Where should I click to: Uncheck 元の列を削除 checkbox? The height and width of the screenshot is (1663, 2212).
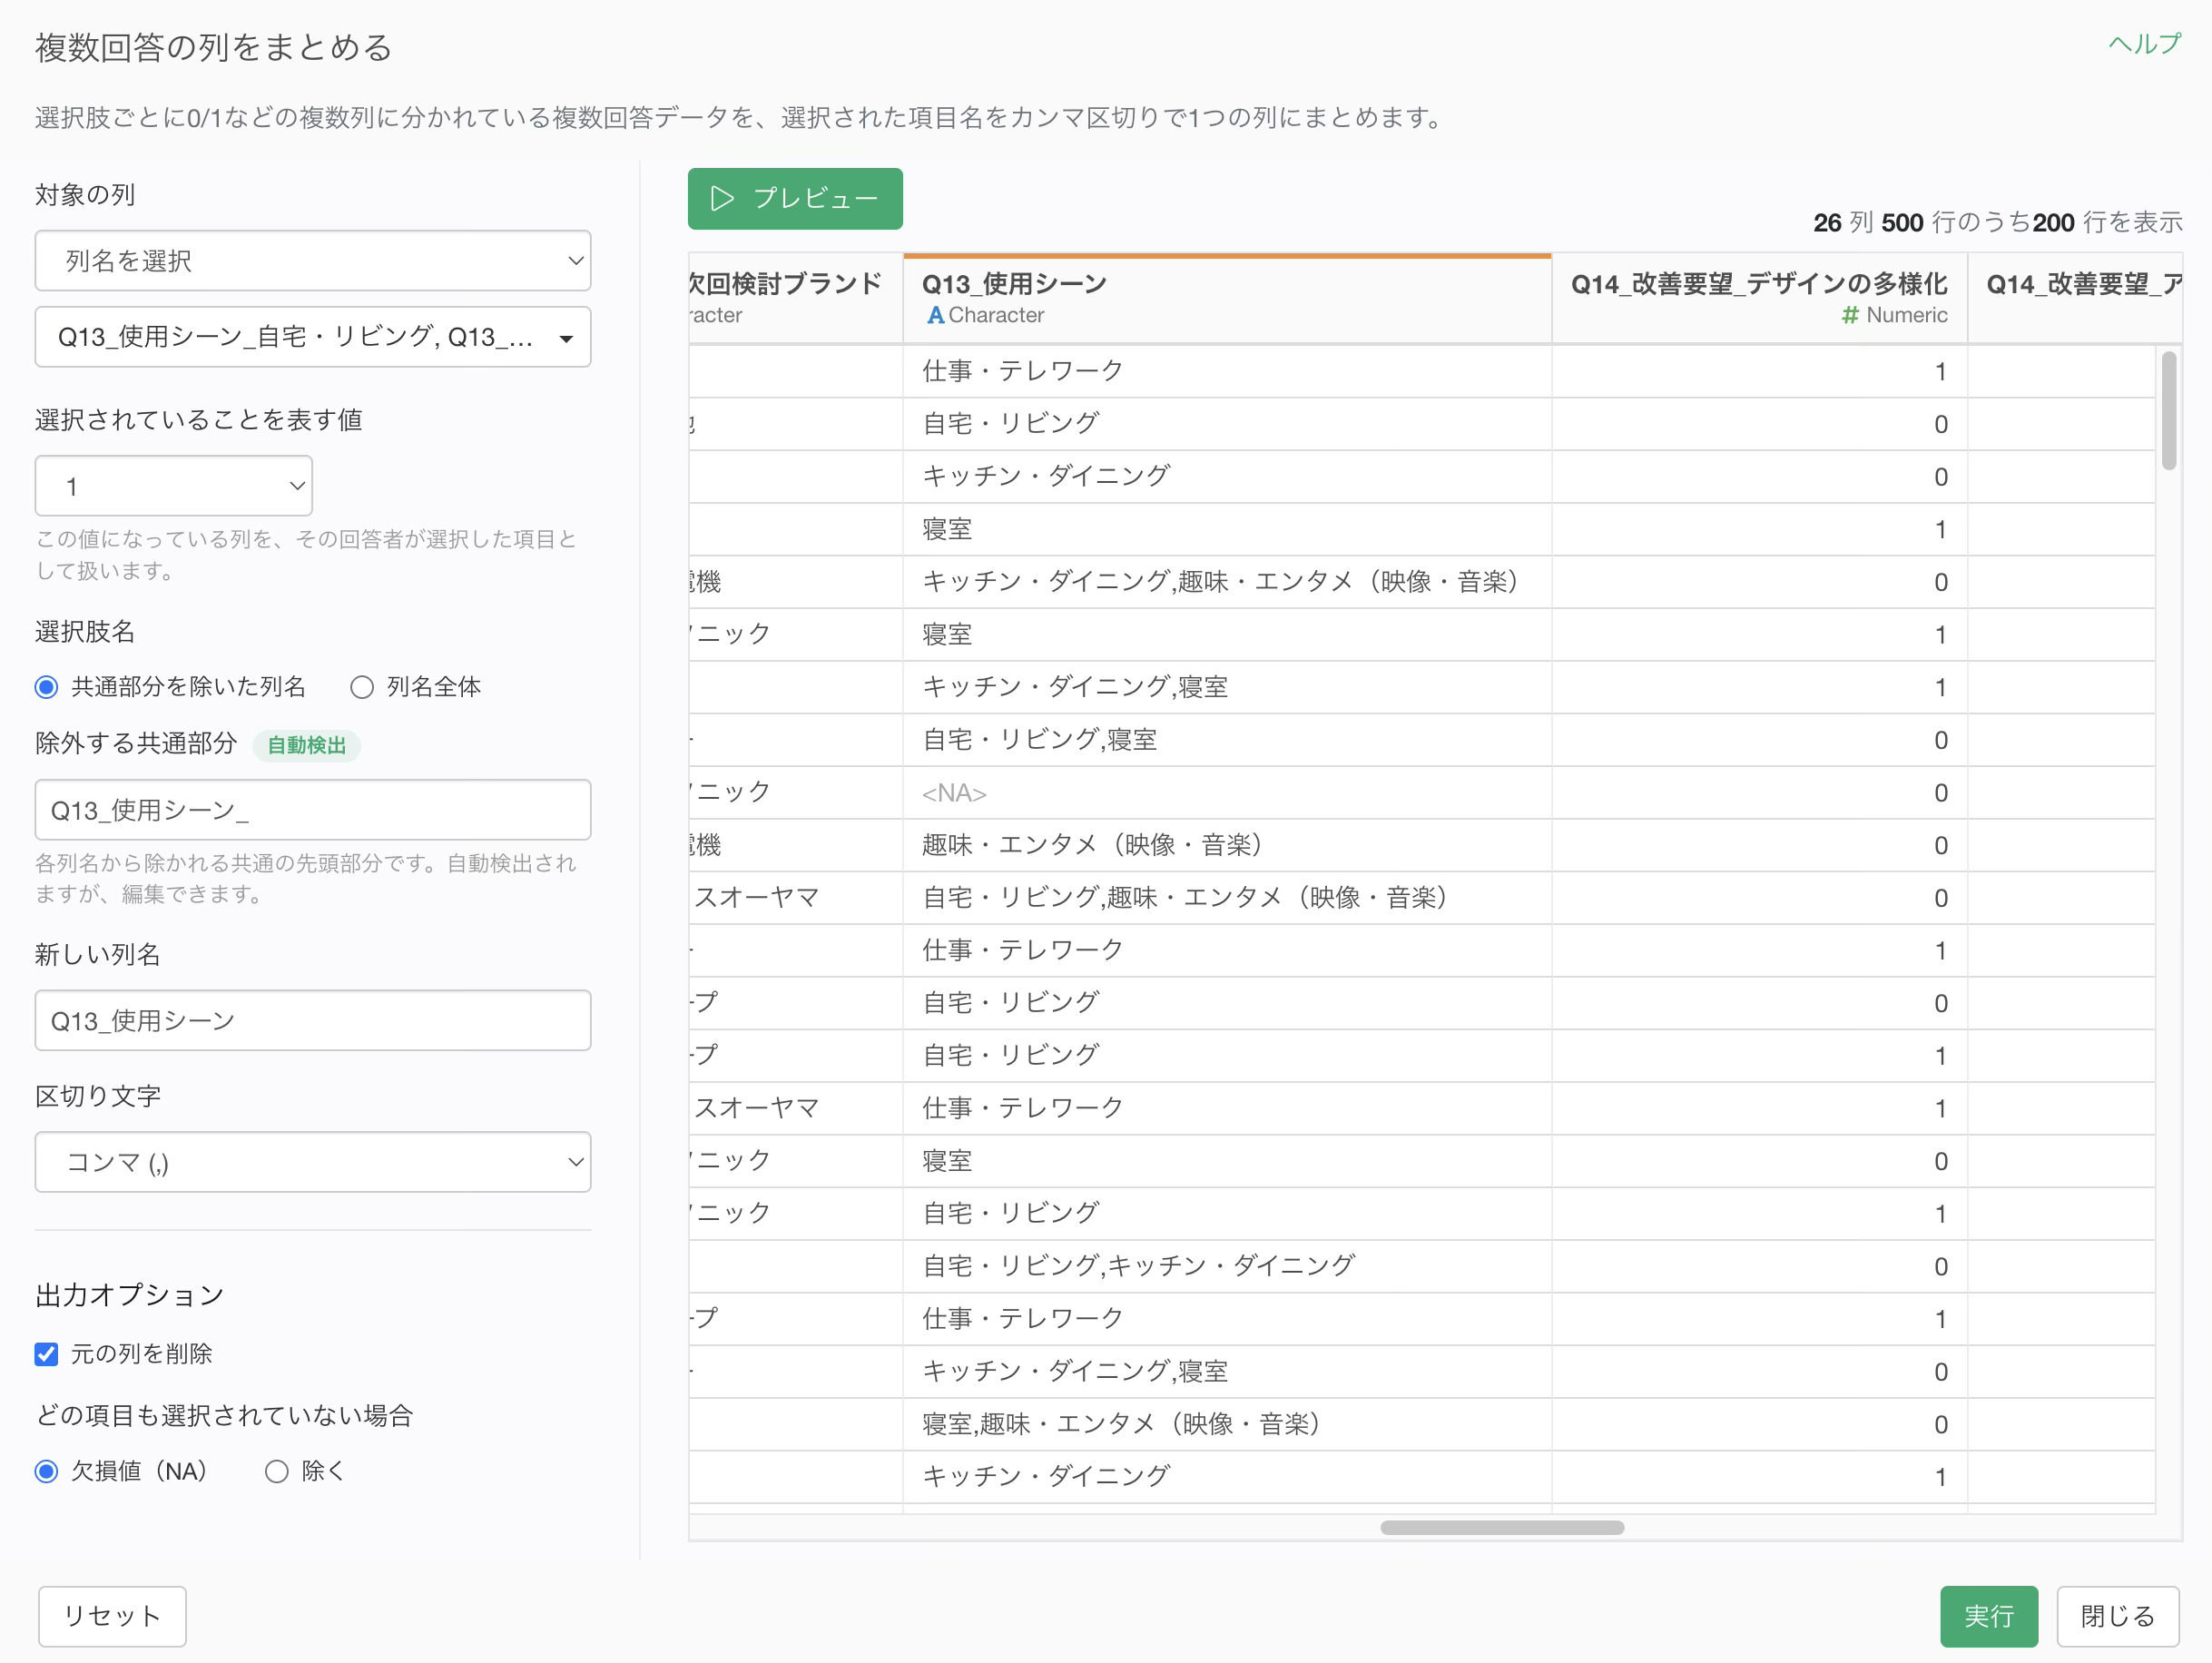pos(46,1354)
